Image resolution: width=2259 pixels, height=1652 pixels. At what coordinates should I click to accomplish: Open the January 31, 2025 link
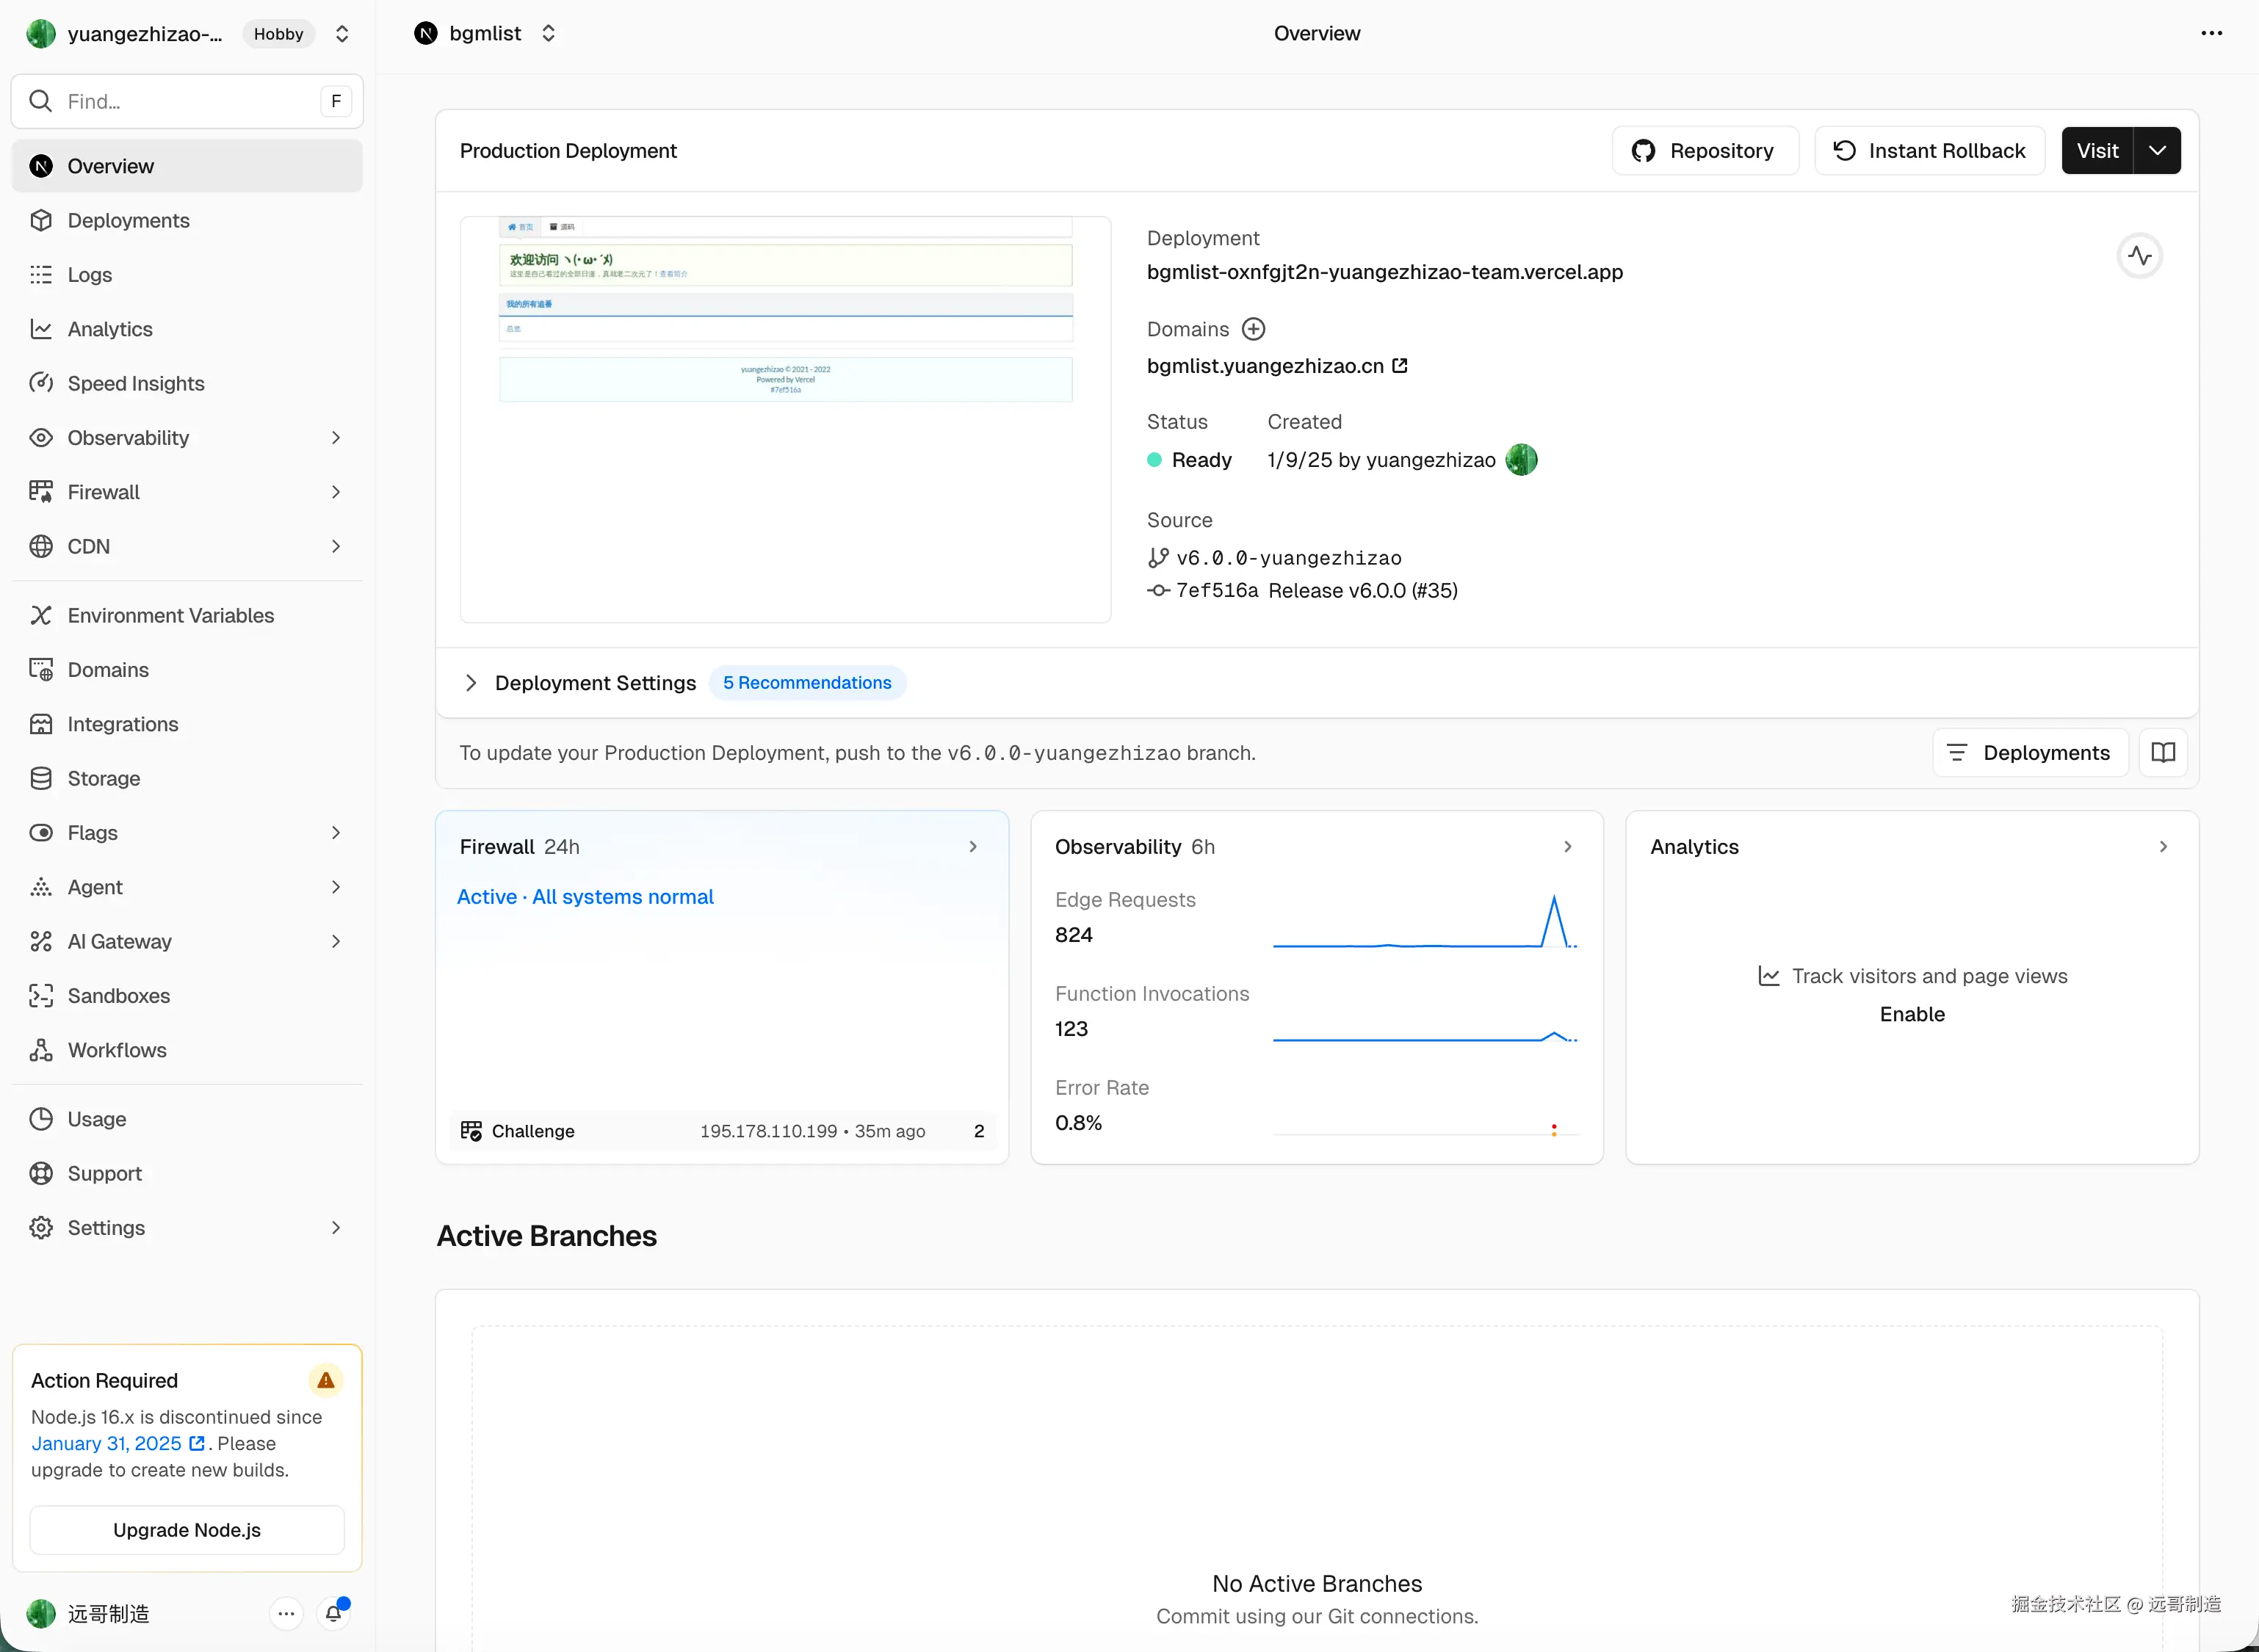[x=117, y=1444]
